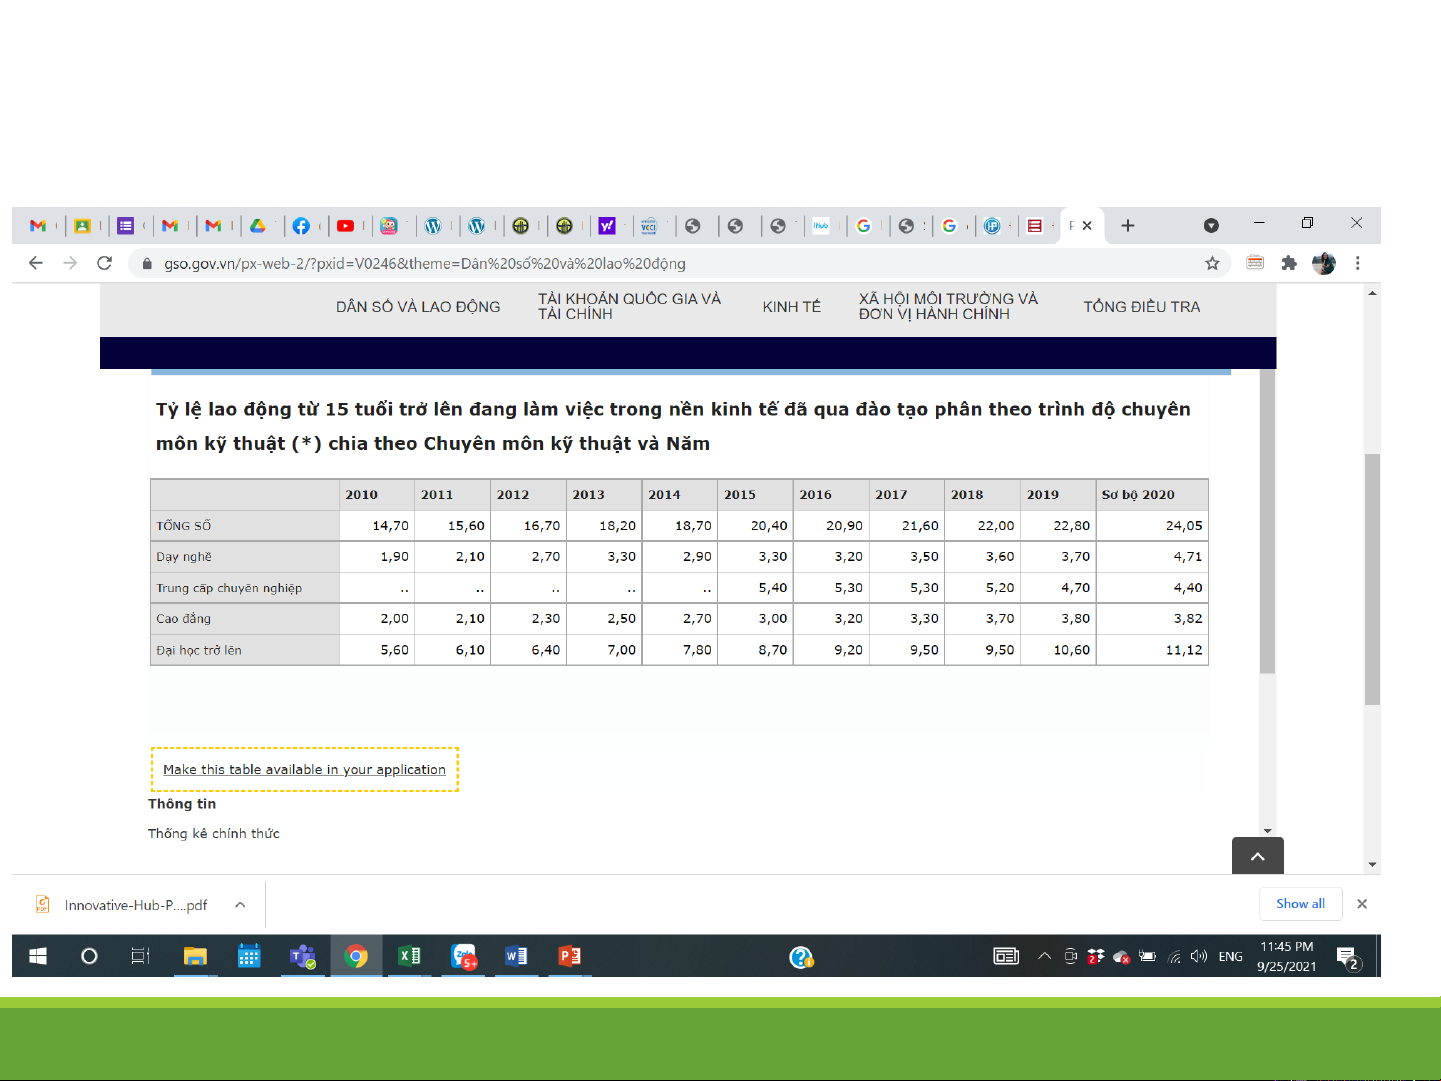Click 'Make this table available in your application'
This screenshot has width=1441, height=1081.
pos(304,770)
